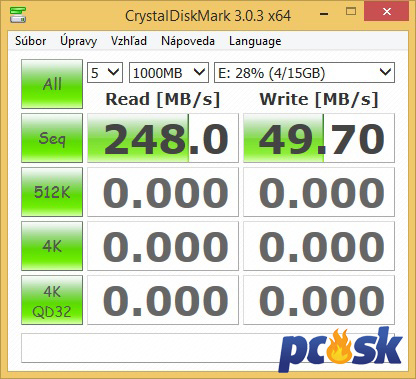Screen dimensions: 416x379
Task: Open the Úpravy menu
Action: pyautogui.click(x=78, y=41)
